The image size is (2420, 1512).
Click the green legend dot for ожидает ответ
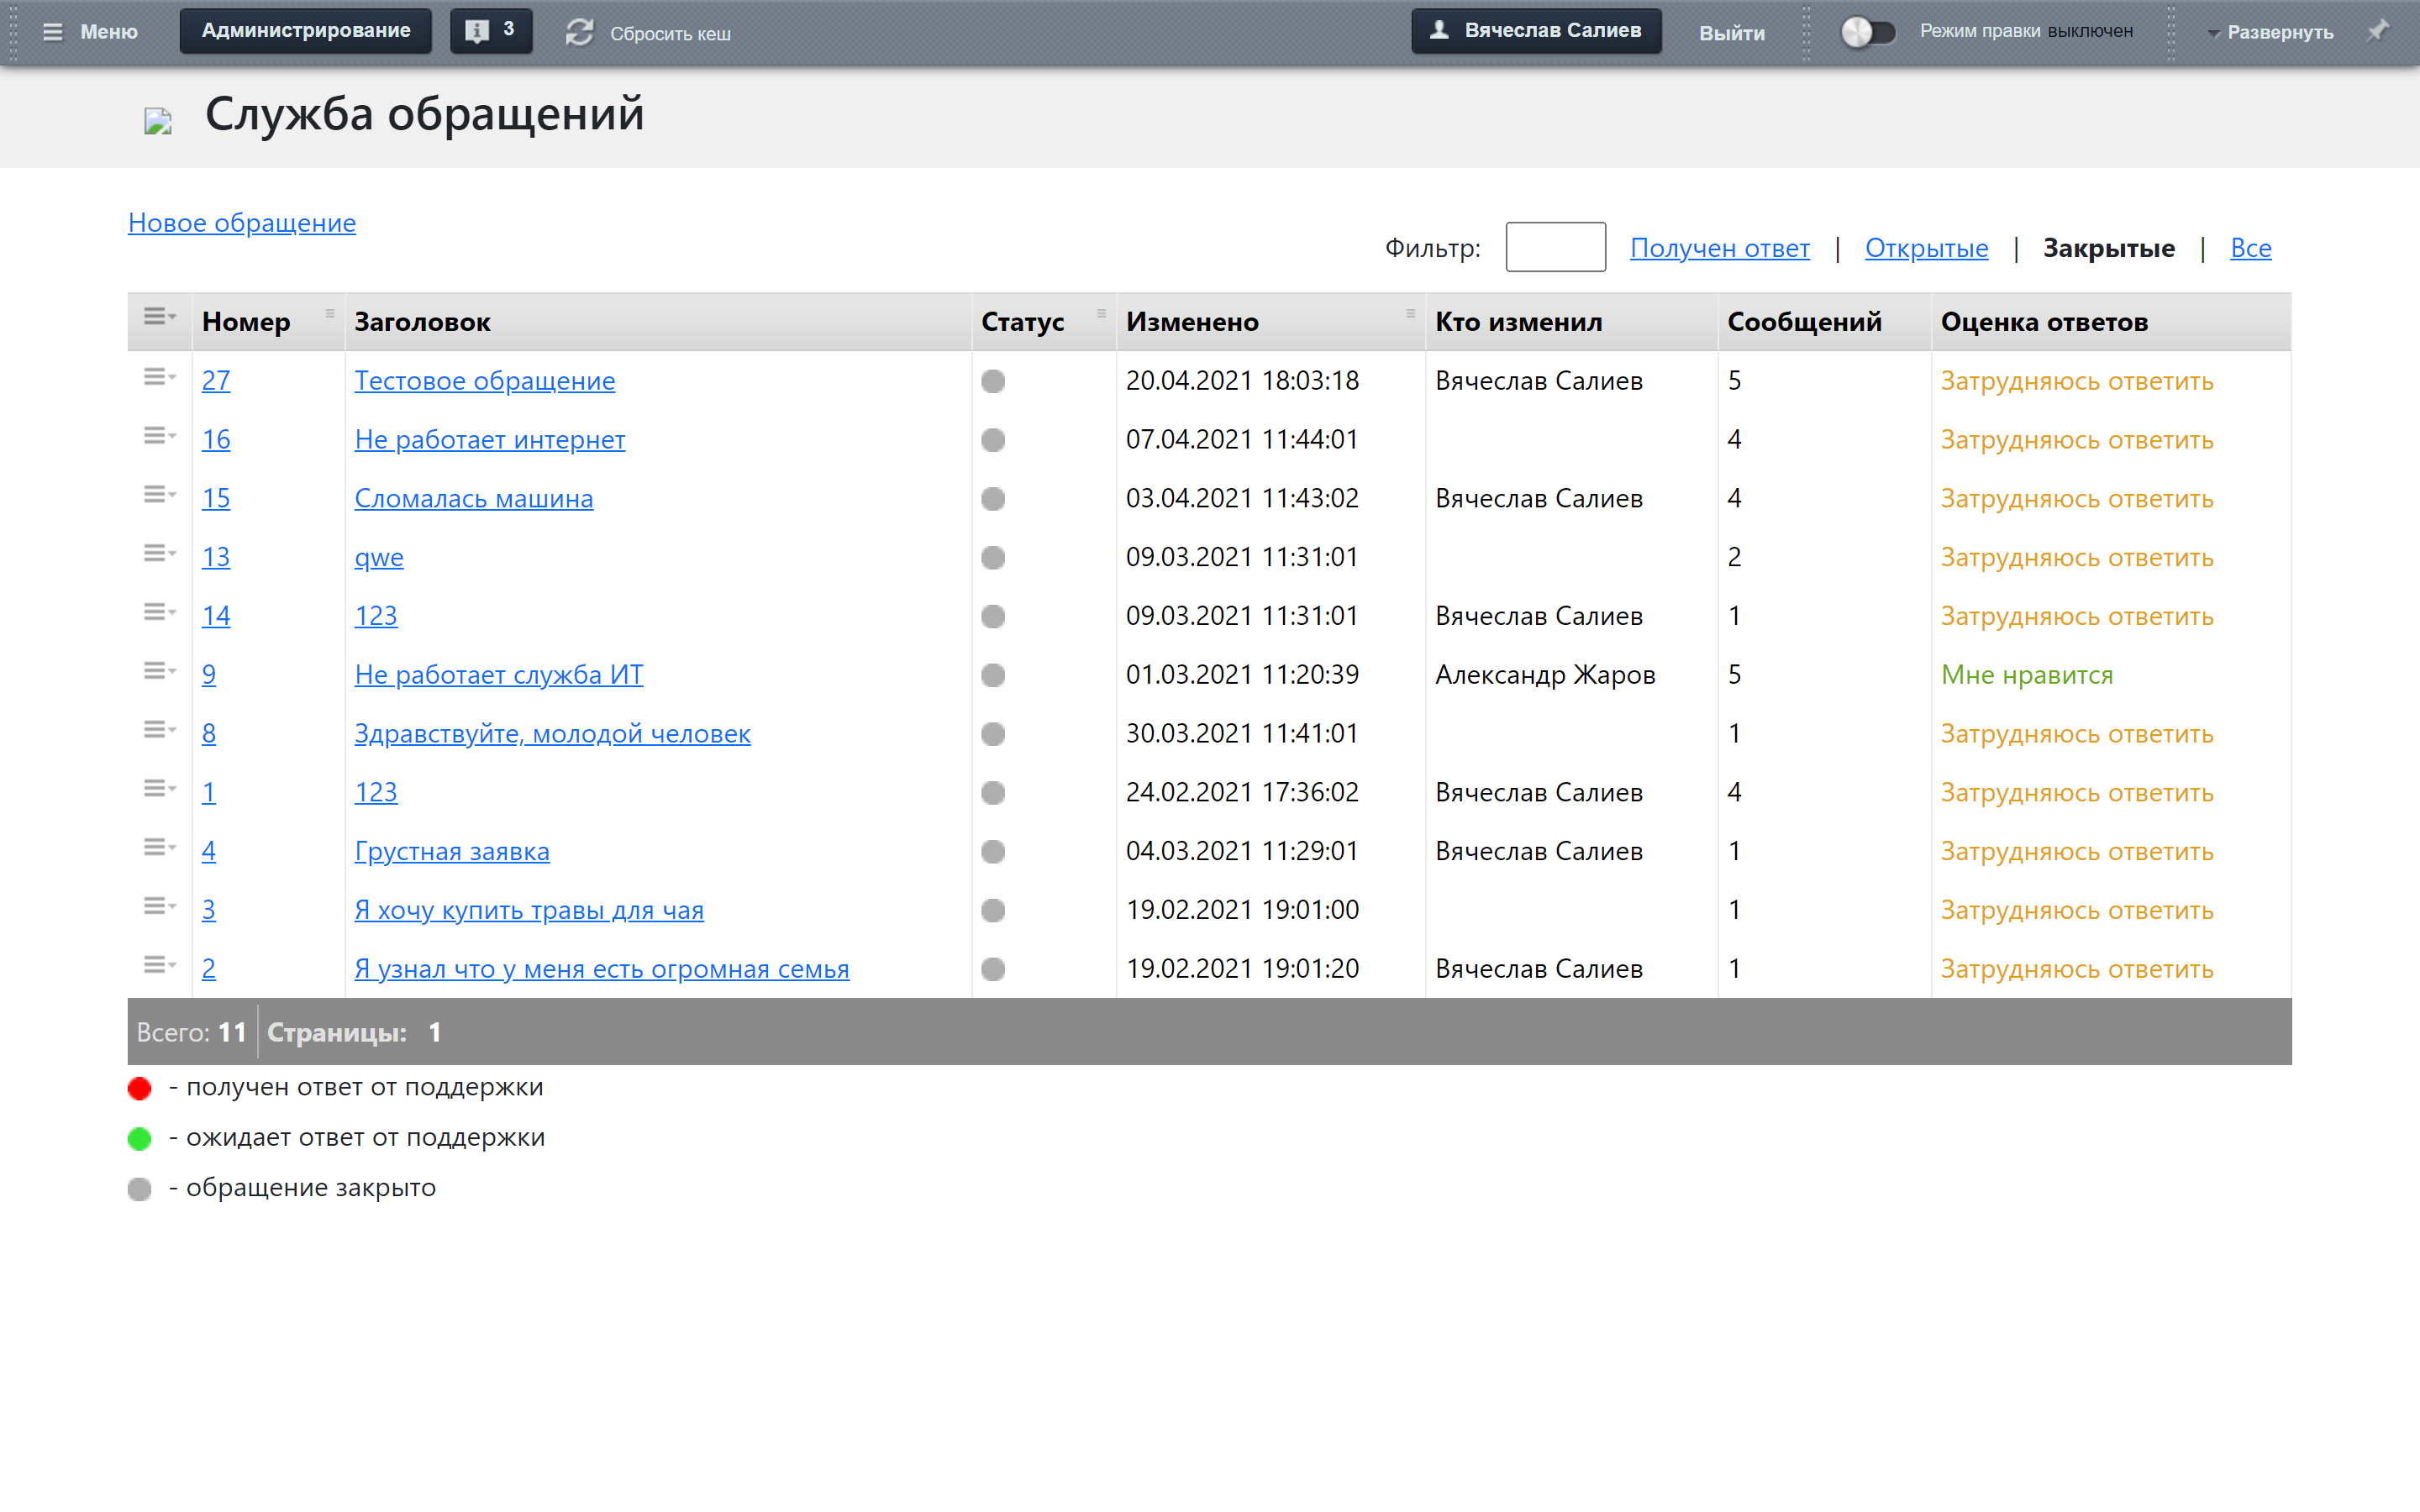(x=140, y=1139)
